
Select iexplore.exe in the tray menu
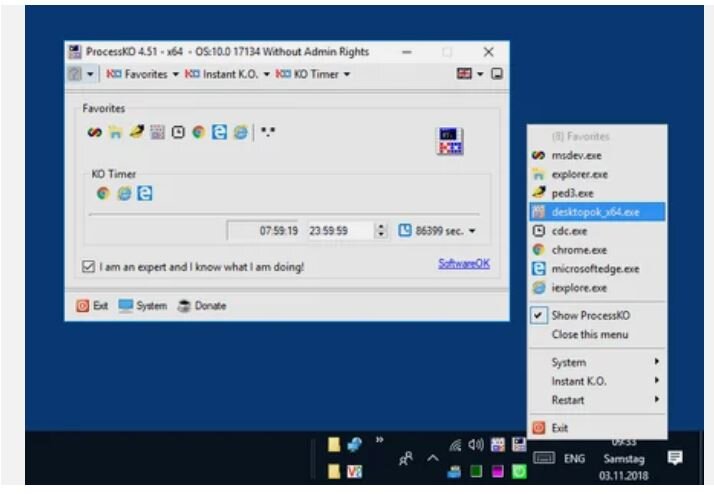click(x=597, y=288)
